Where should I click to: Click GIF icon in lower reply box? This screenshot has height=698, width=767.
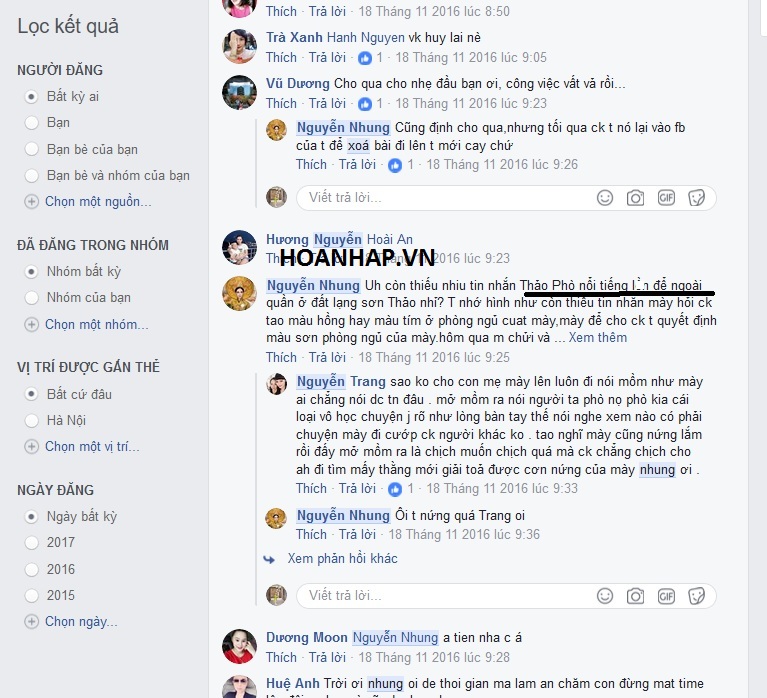coord(666,596)
